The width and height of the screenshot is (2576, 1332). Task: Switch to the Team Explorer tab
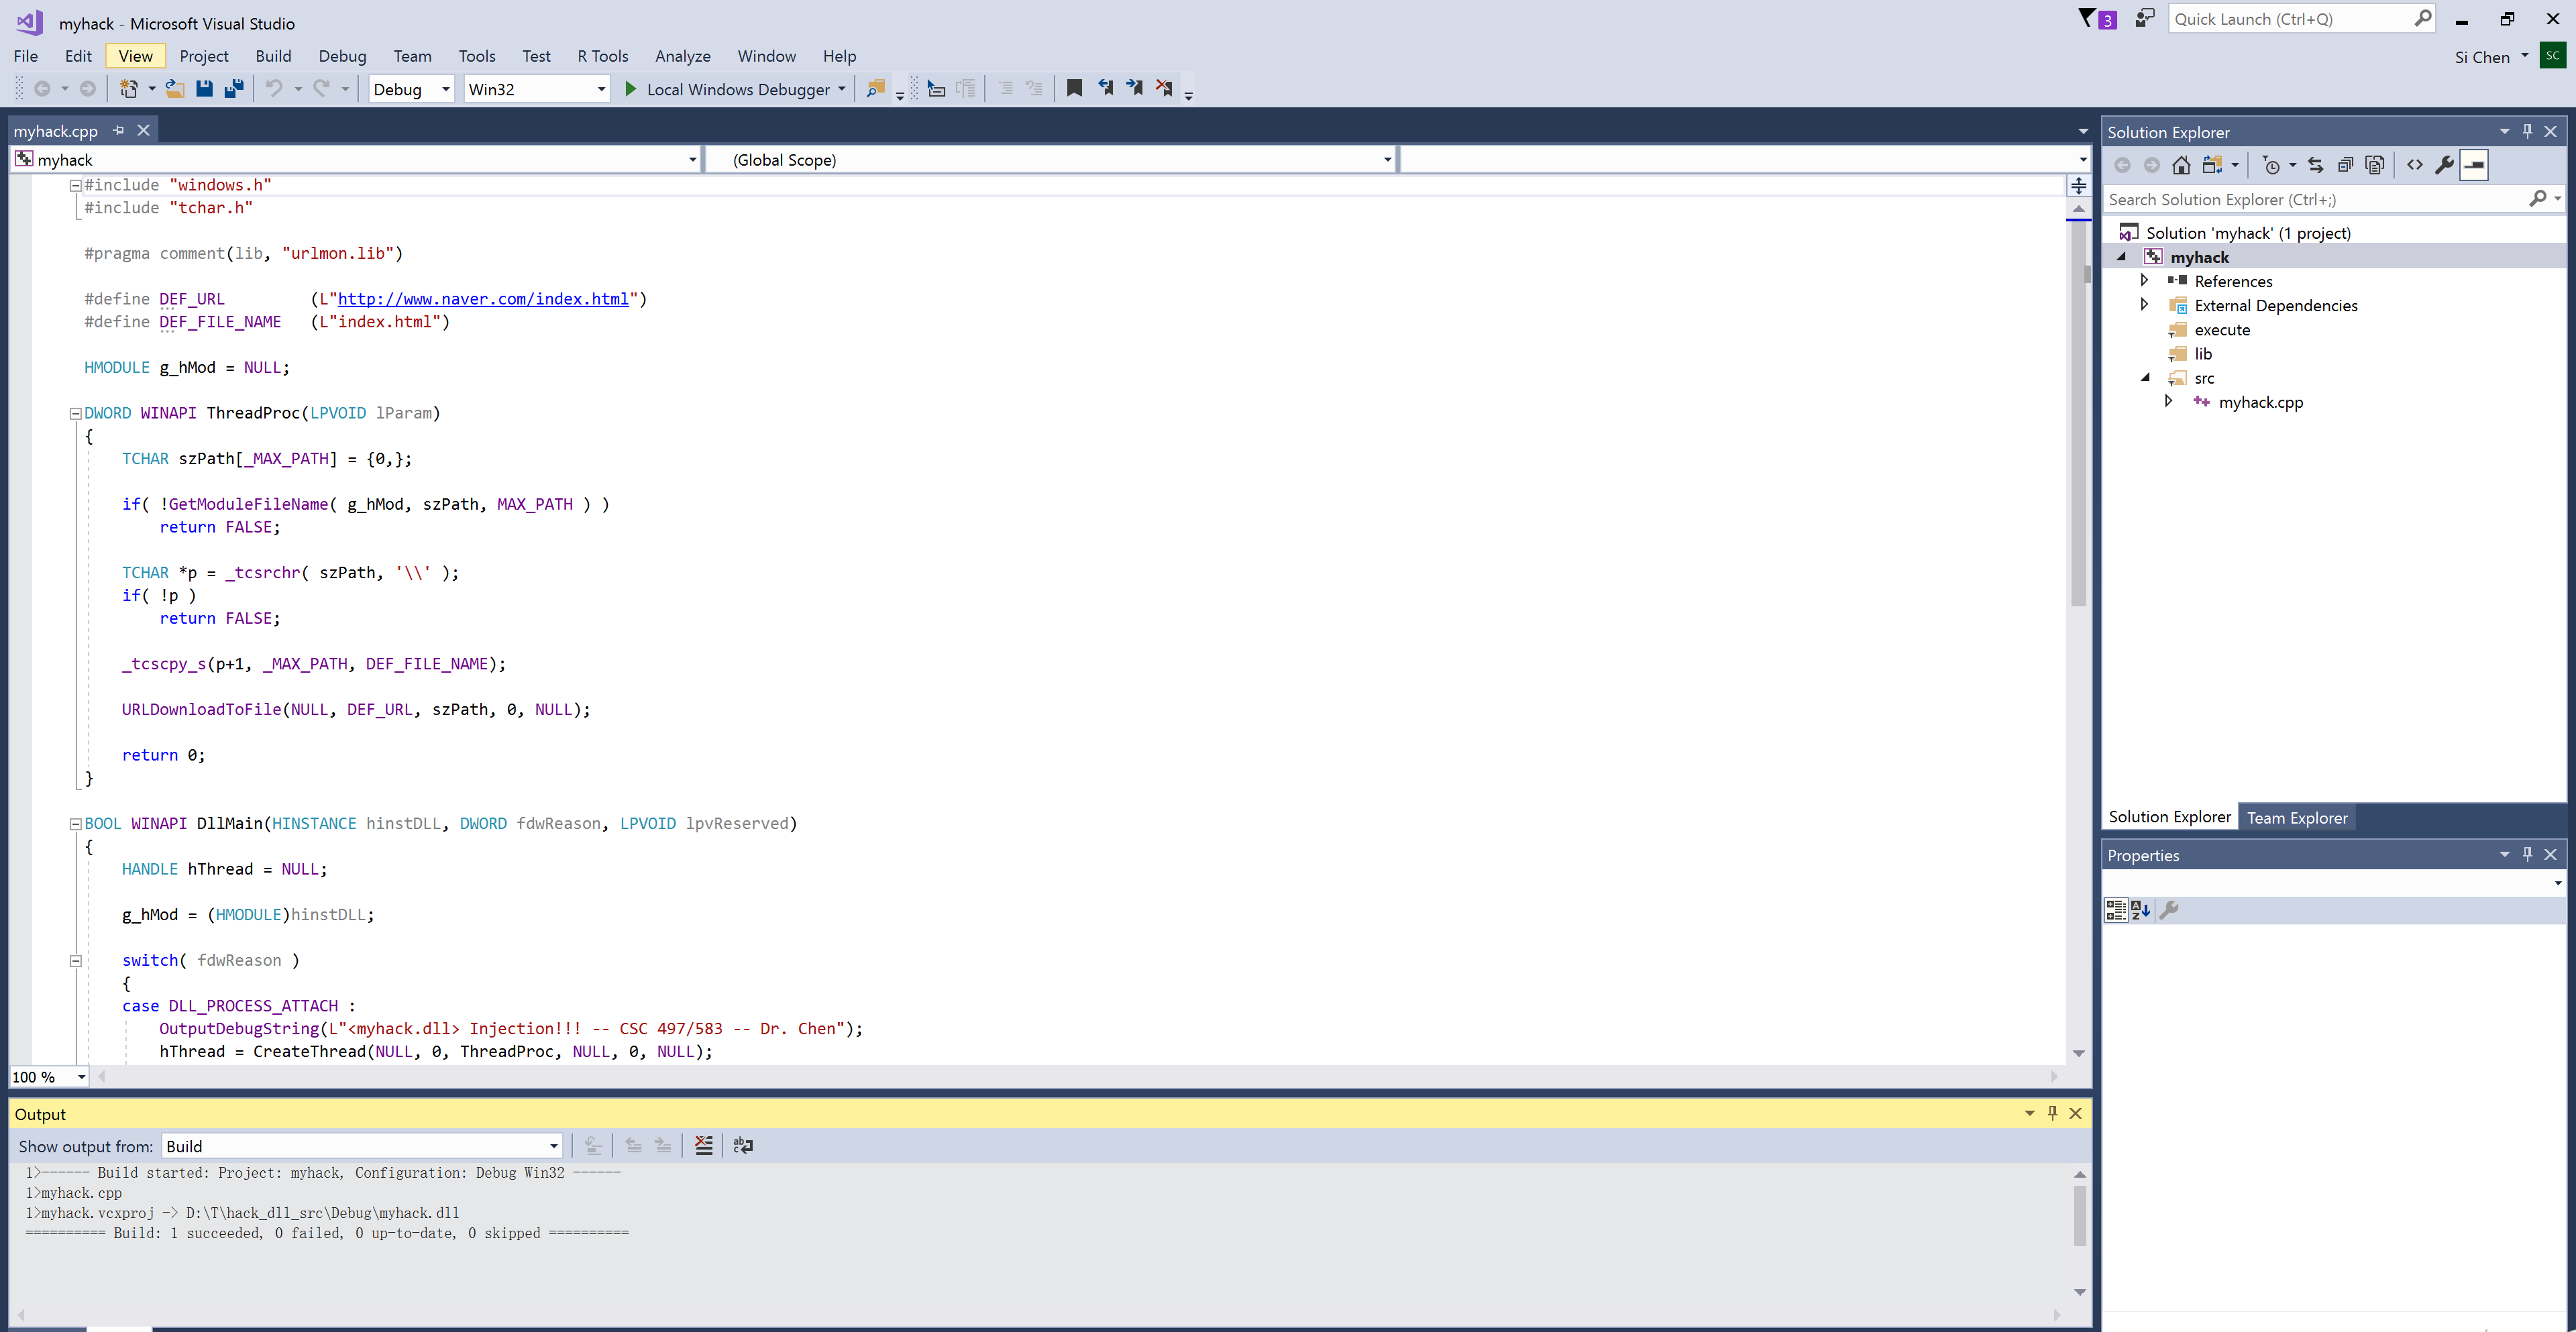2297,818
